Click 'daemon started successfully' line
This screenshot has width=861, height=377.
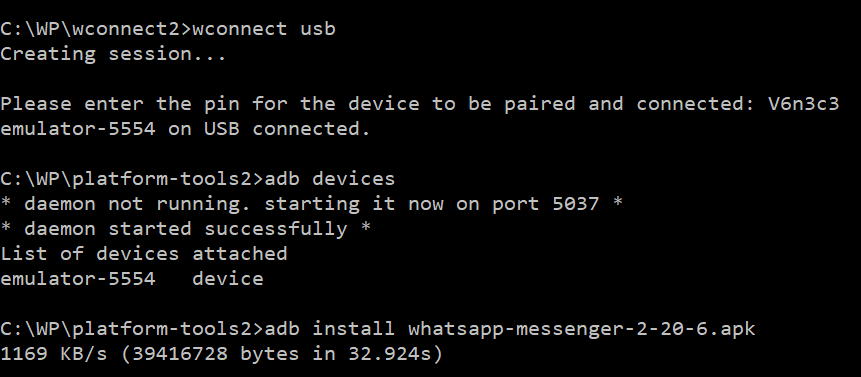(186, 229)
